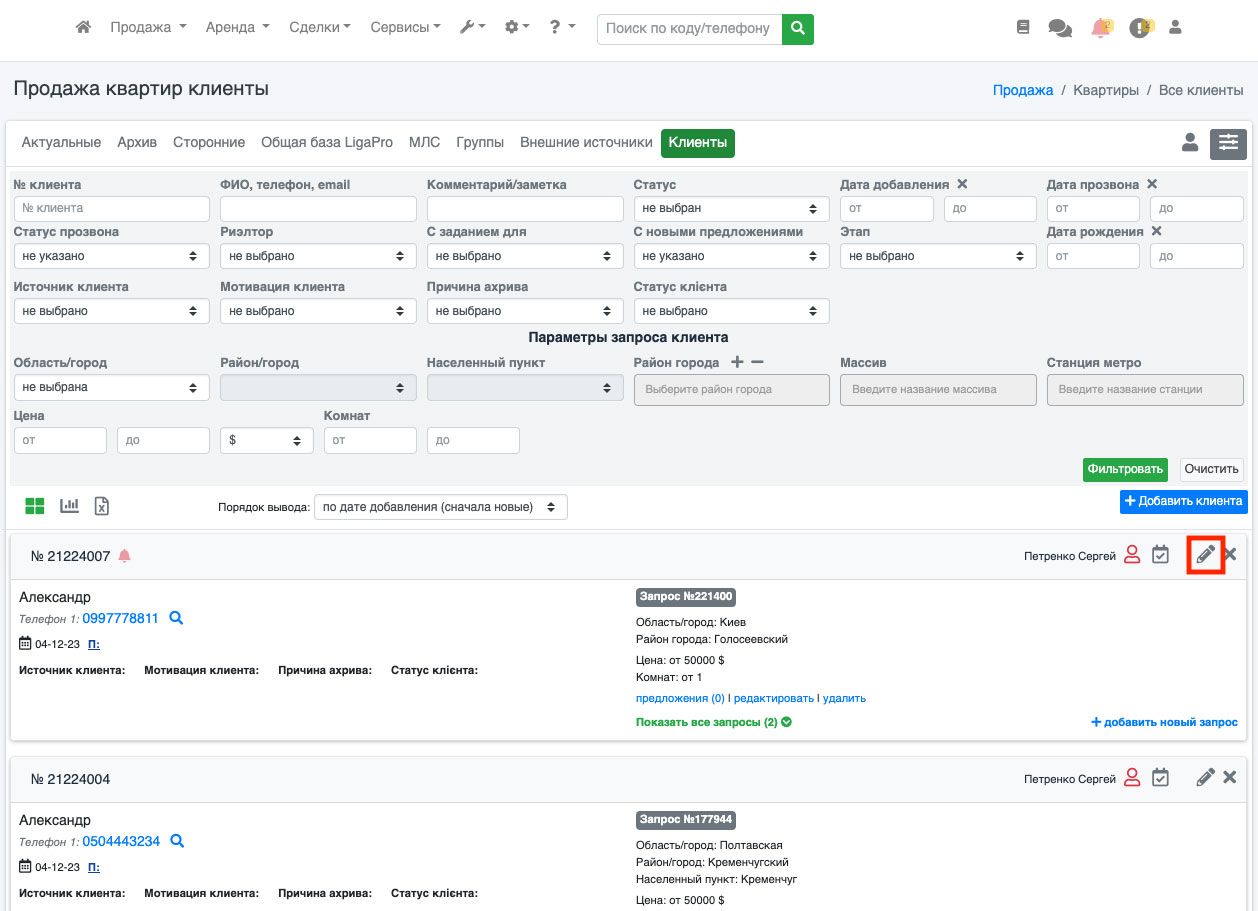Click the pencil edit icon for client 21224007

coord(1206,555)
